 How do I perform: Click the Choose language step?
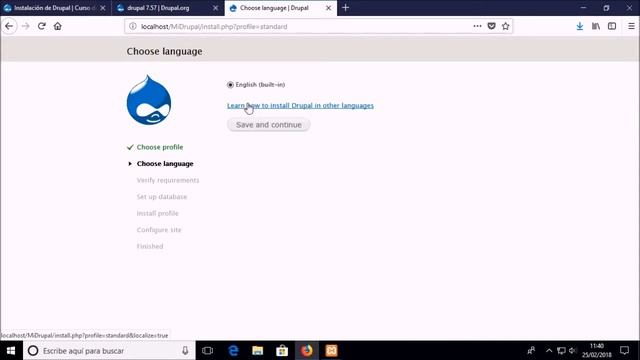pyautogui.click(x=165, y=164)
